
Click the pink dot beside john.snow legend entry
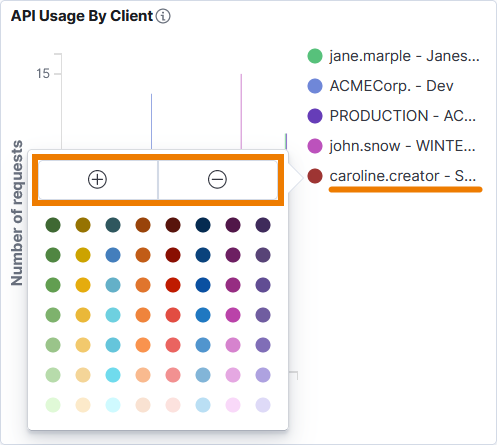pyautogui.click(x=315, y=146)
